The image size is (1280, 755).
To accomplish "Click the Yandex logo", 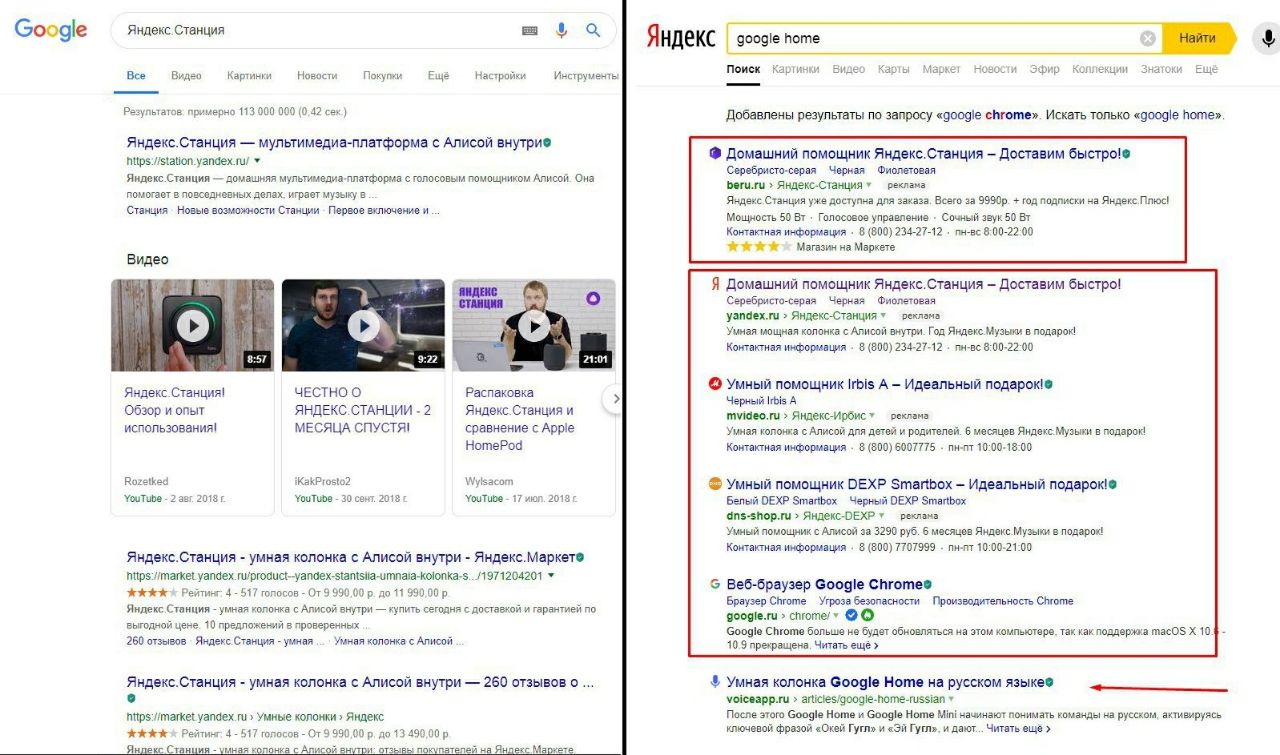I will point(681,38).
